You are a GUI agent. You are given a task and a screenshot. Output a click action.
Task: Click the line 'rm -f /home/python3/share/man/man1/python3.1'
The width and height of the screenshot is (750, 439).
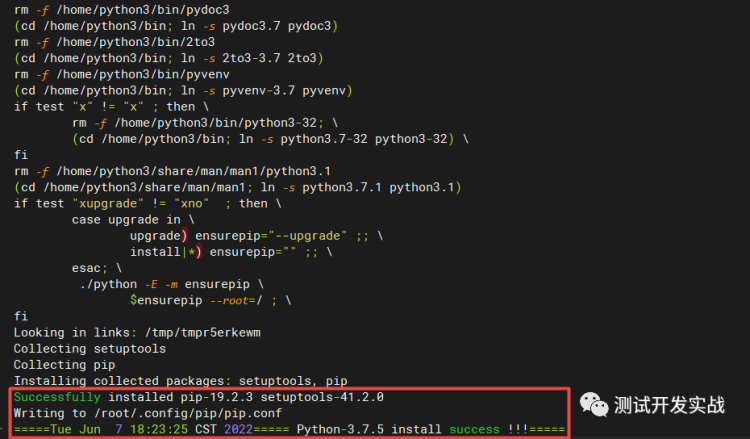coord(172,171)
